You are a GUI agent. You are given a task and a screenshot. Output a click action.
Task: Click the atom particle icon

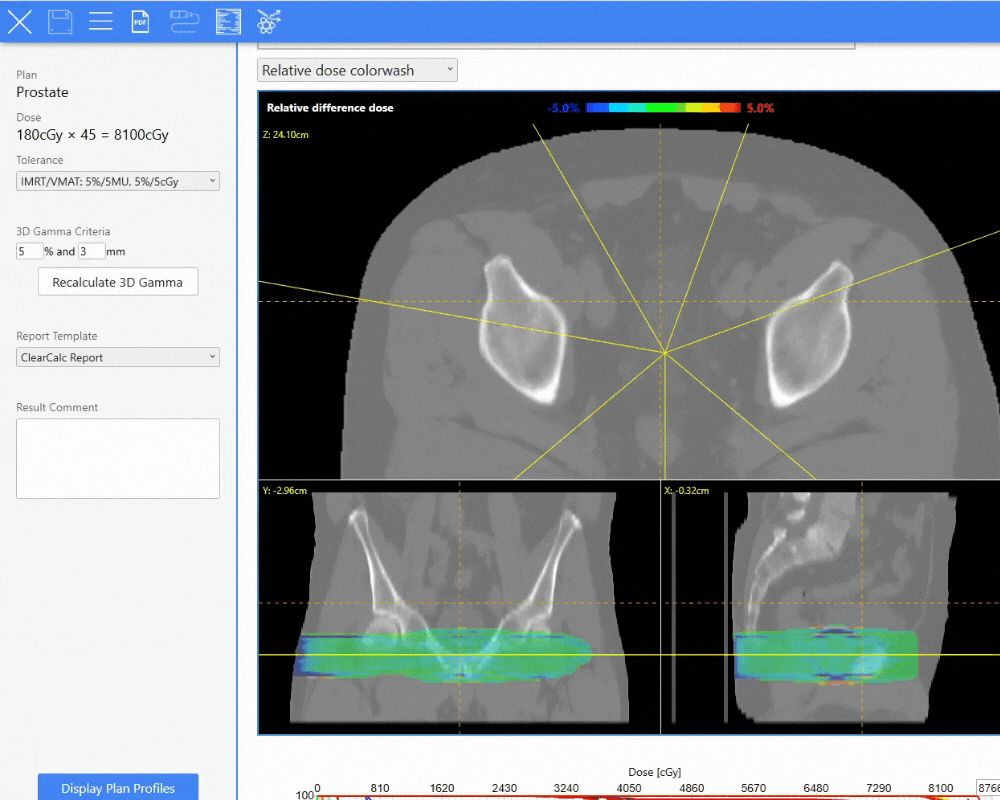tap(269, 21)
